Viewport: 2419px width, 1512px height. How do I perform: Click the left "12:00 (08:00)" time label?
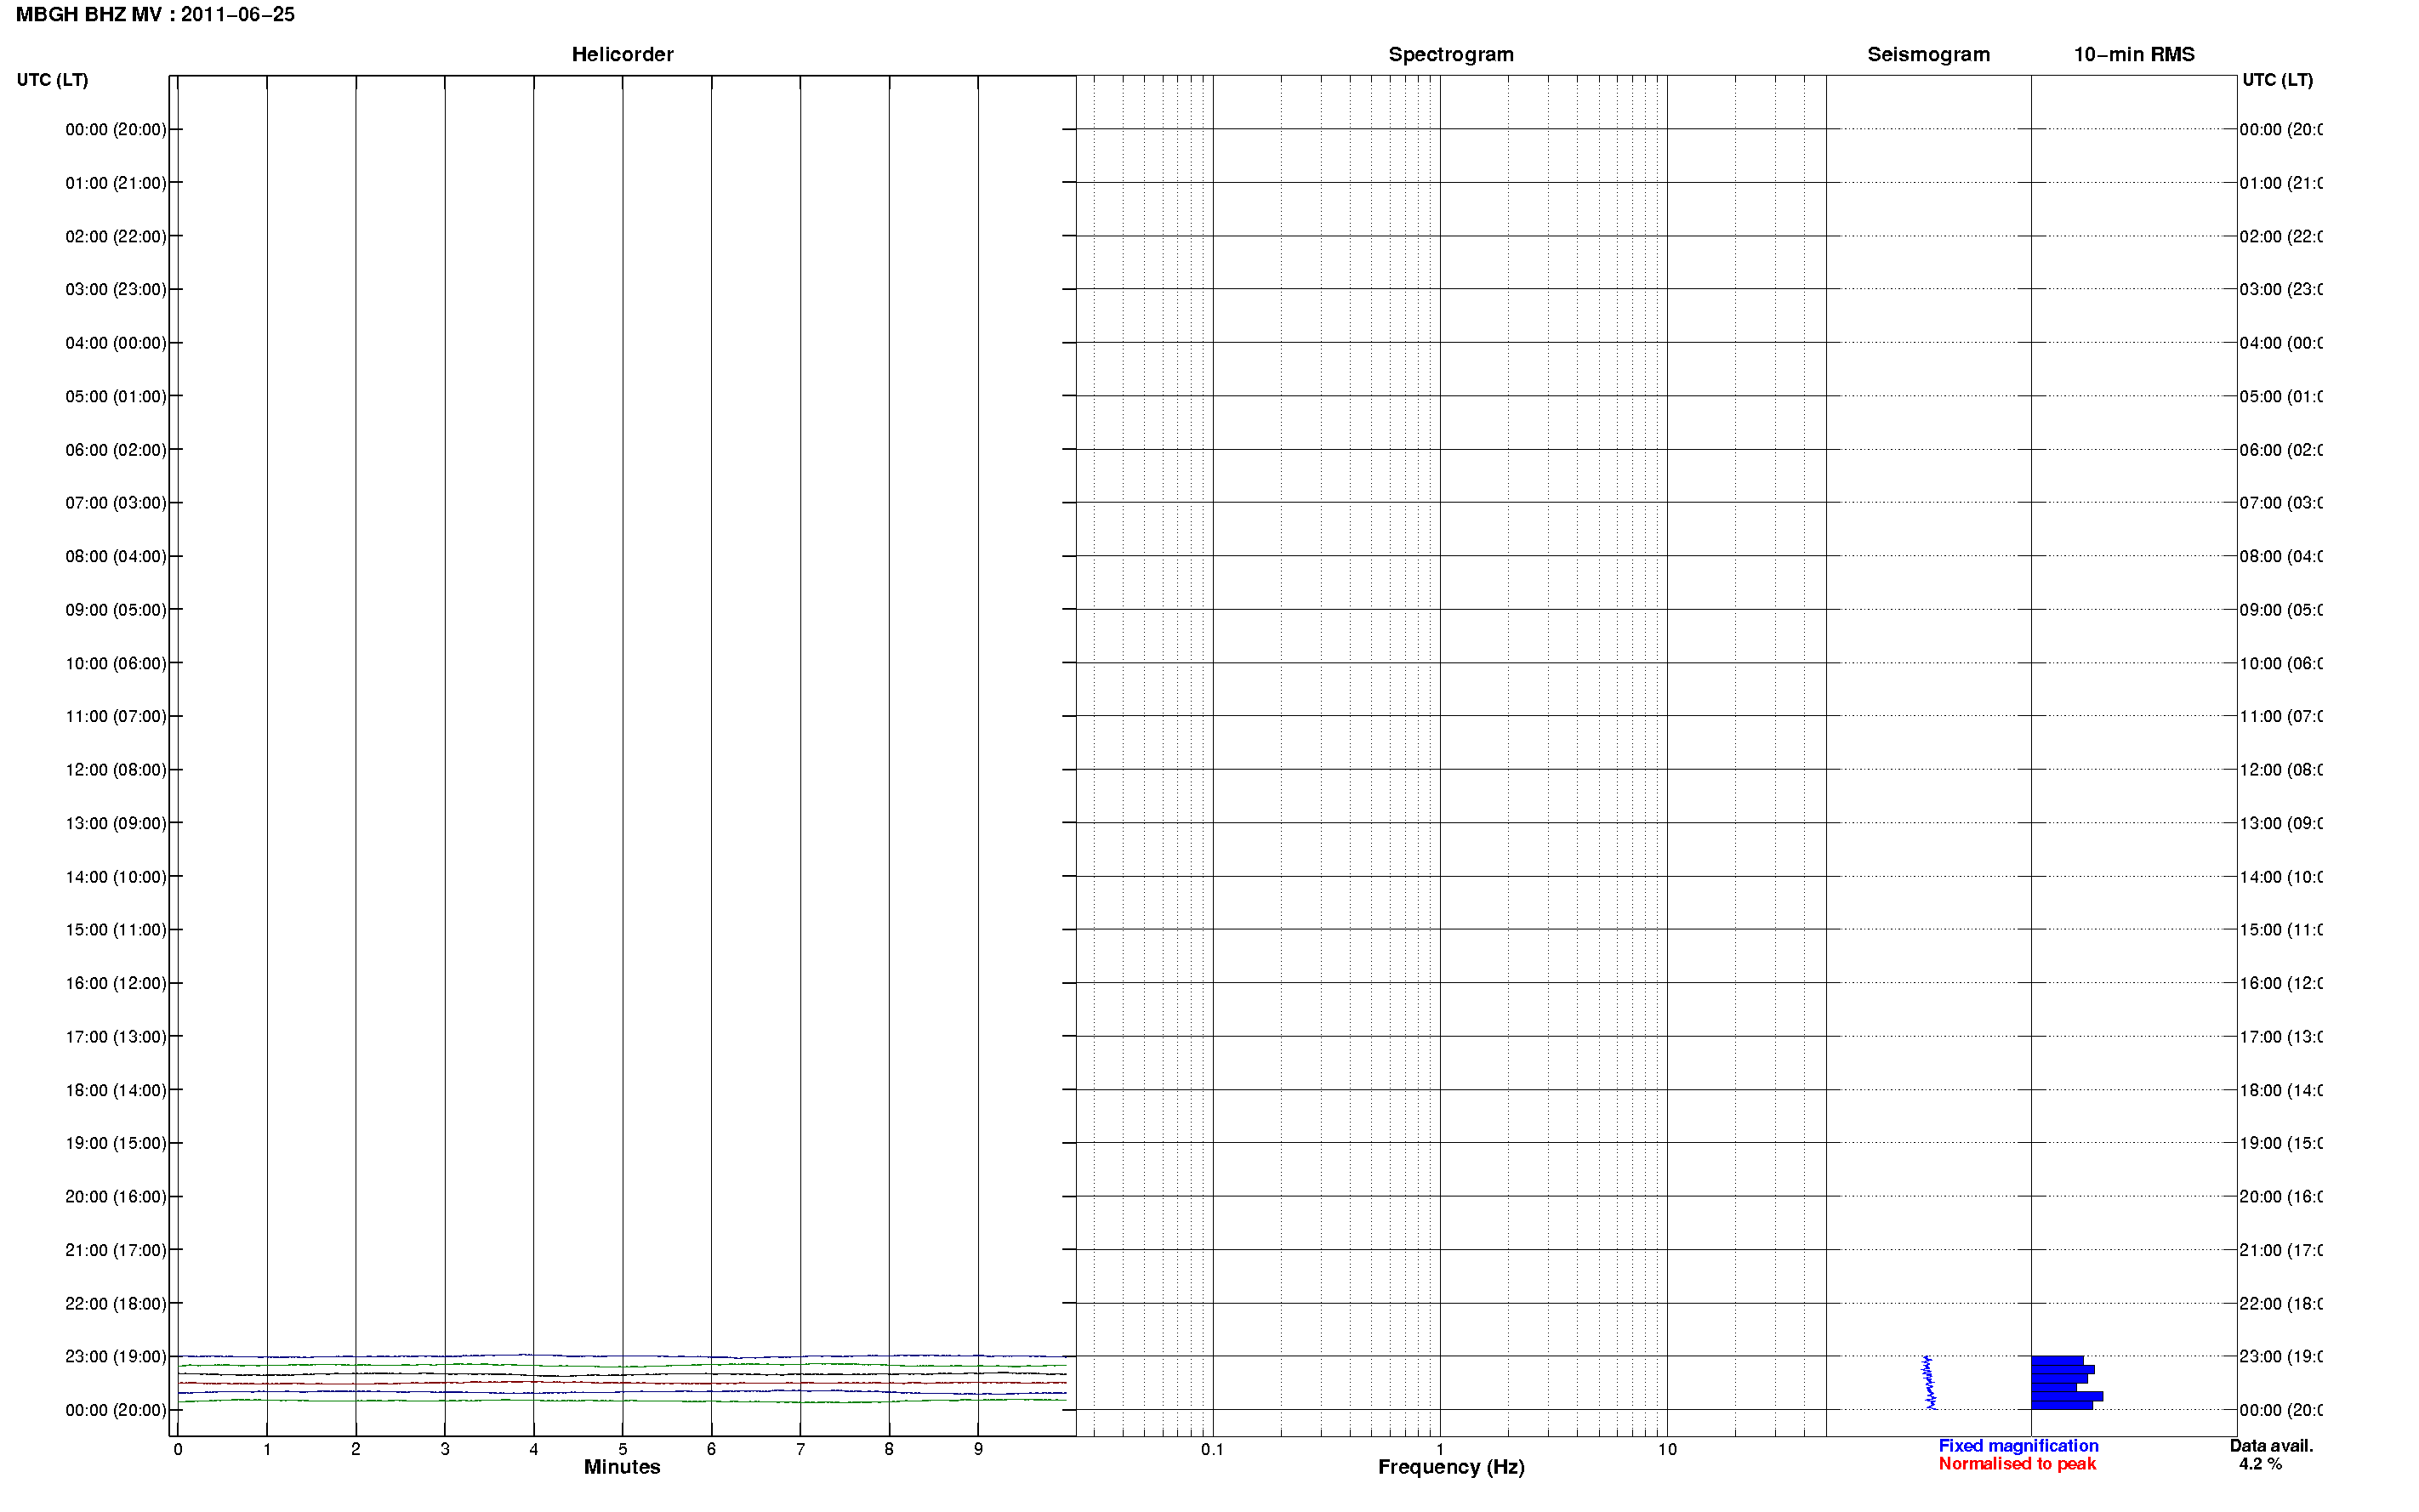(x=116, y=770)
